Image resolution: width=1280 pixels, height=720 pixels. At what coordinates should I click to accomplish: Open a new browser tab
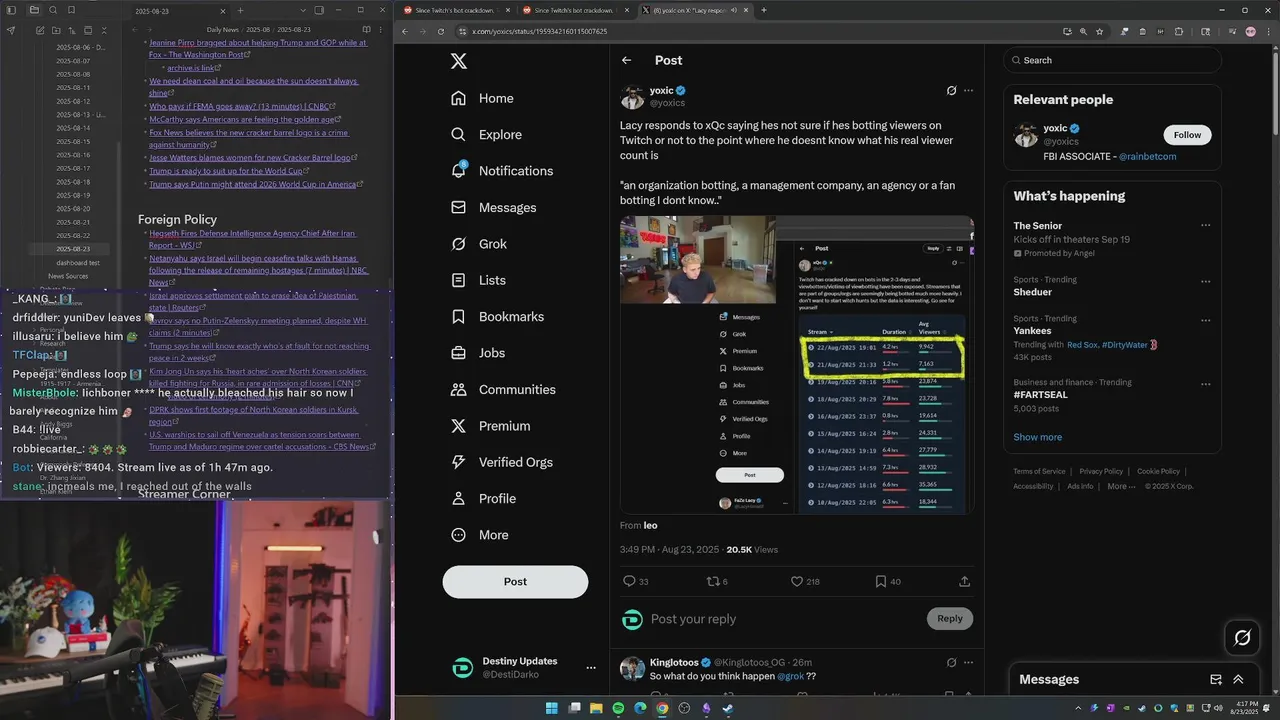click(764, 10)
